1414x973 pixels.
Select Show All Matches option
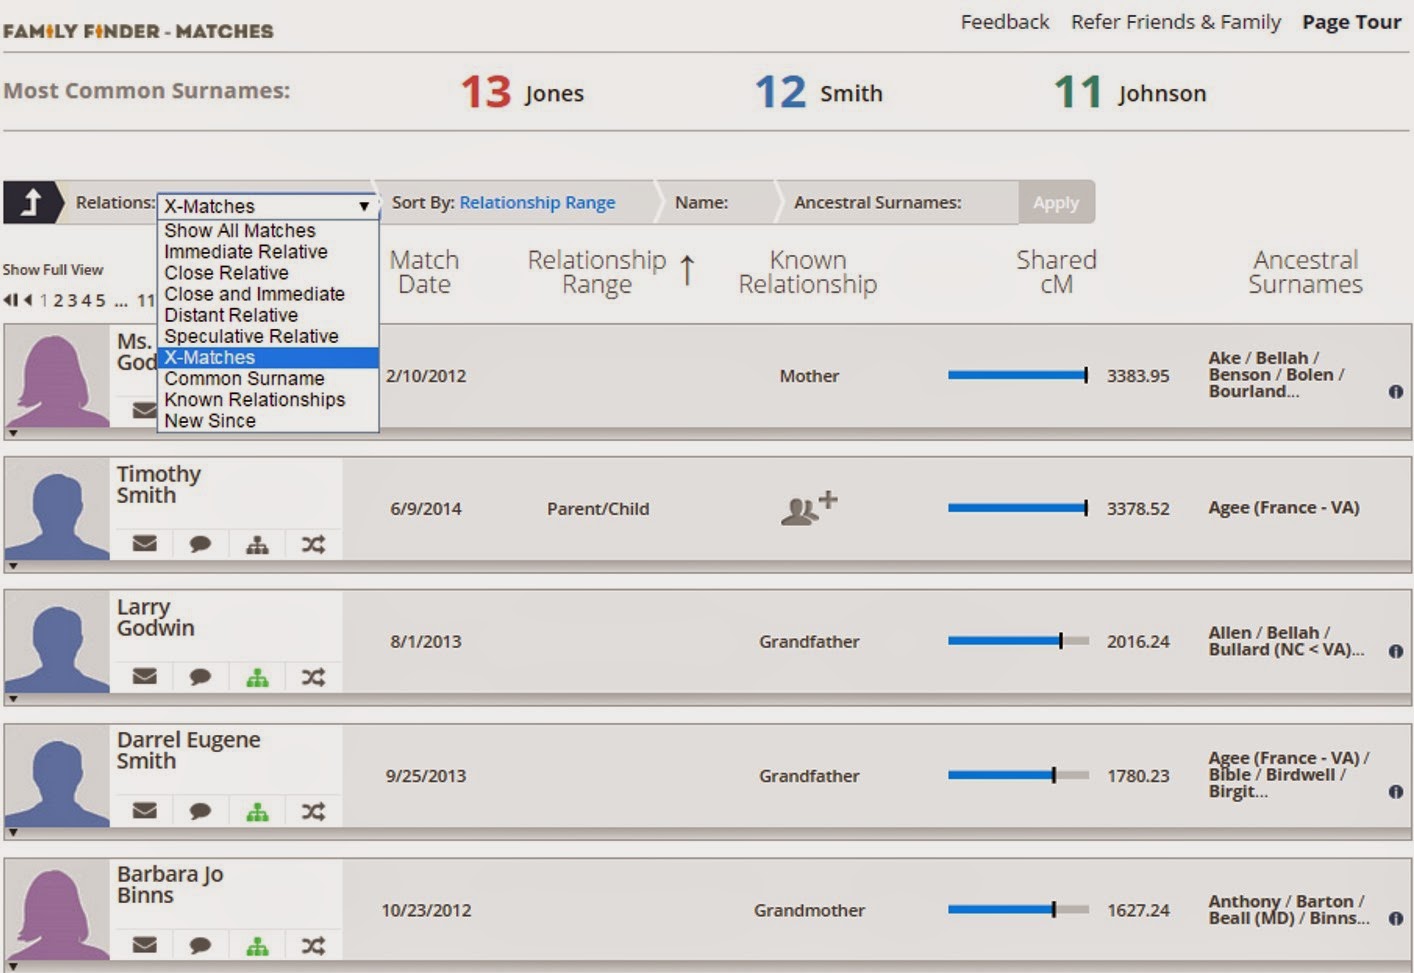[x=268, y=231]
